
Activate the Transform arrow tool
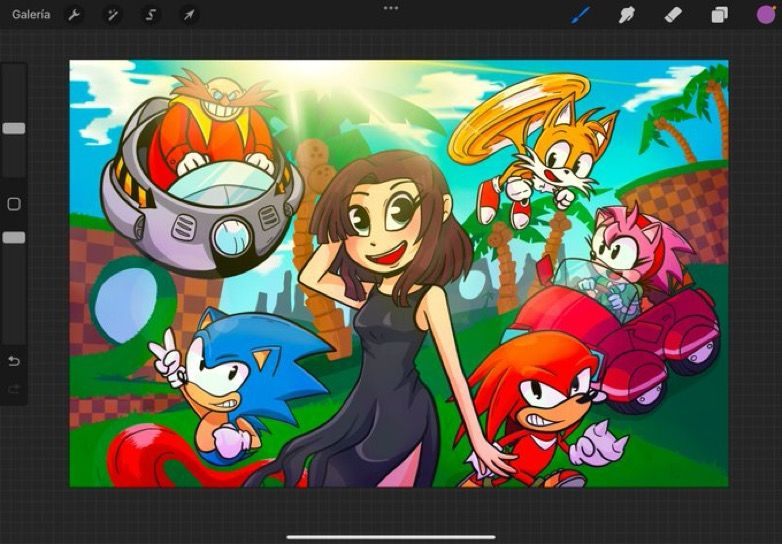189,15
